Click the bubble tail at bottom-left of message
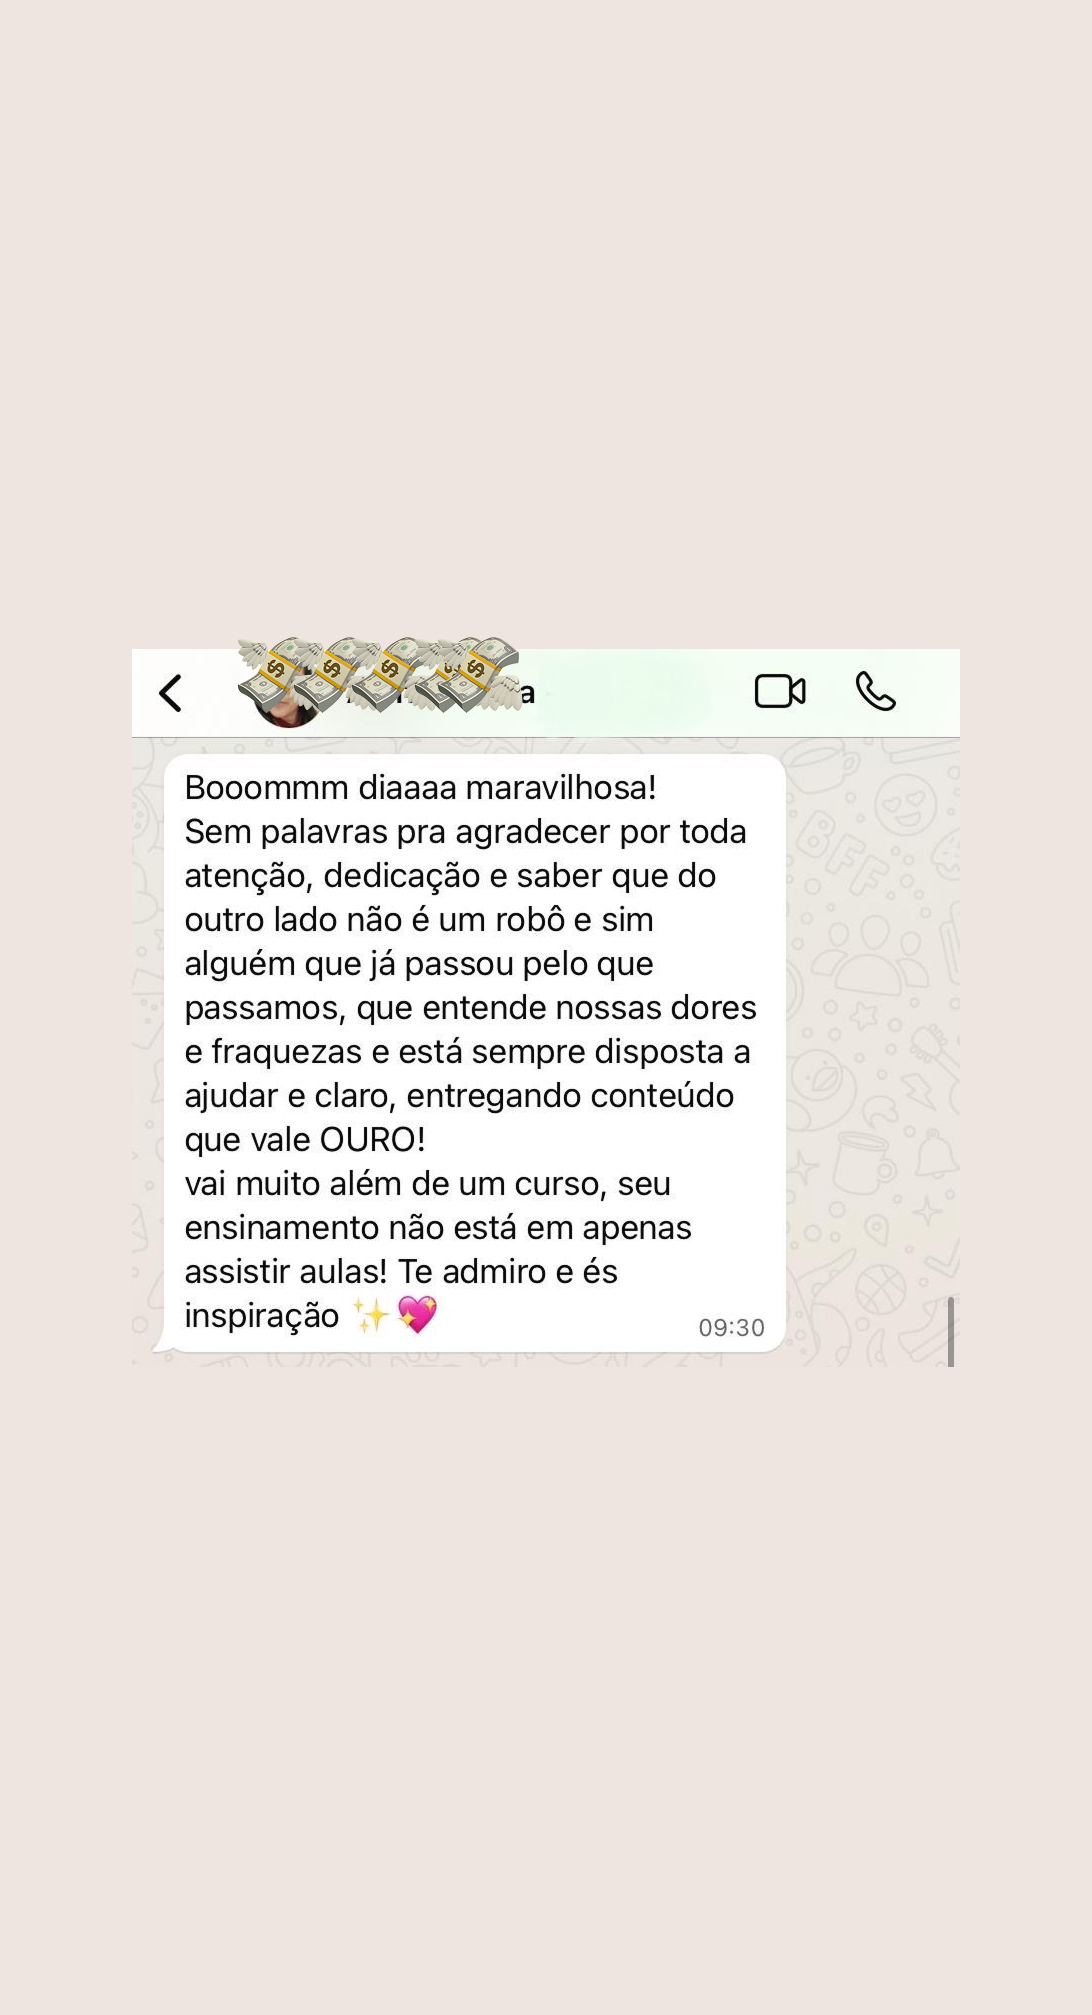The image size is (1092, 2015). 162,1346
